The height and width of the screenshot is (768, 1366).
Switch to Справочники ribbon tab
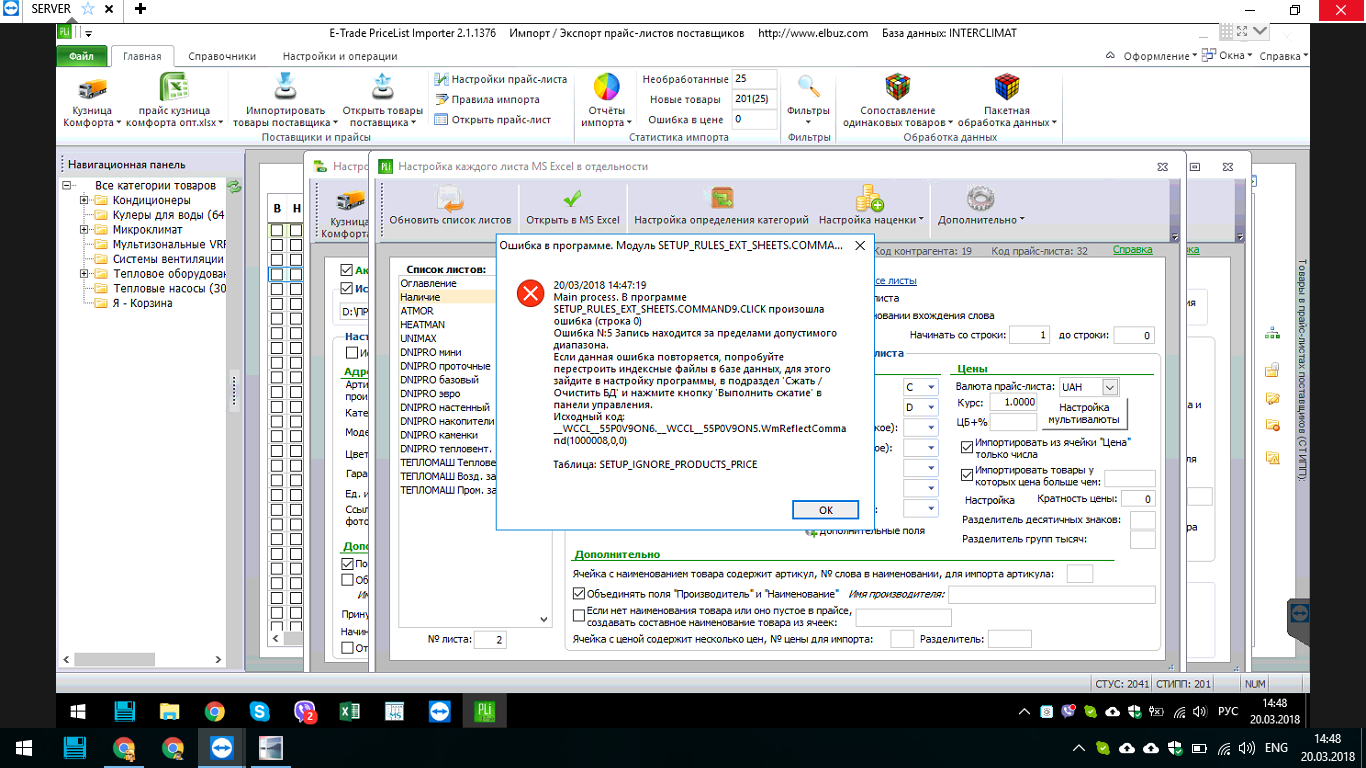tap(222, 56)
